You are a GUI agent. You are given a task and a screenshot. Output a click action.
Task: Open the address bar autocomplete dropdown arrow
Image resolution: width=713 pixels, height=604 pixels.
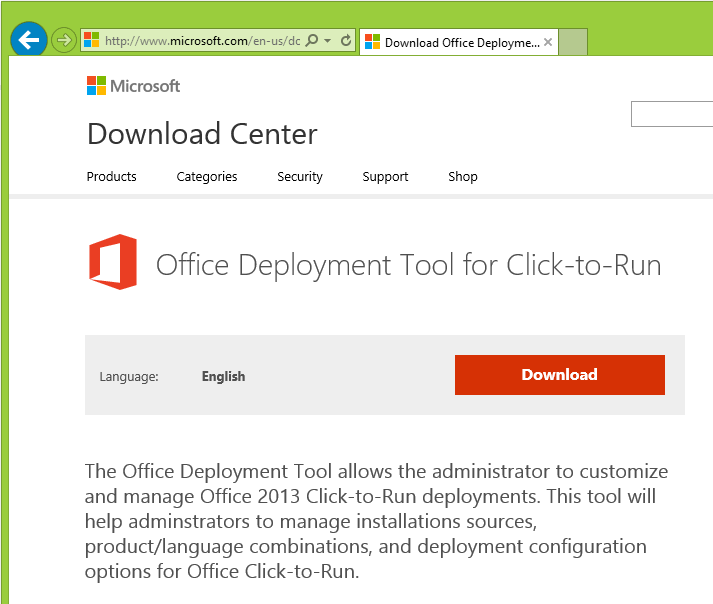(x=327, y=40)
